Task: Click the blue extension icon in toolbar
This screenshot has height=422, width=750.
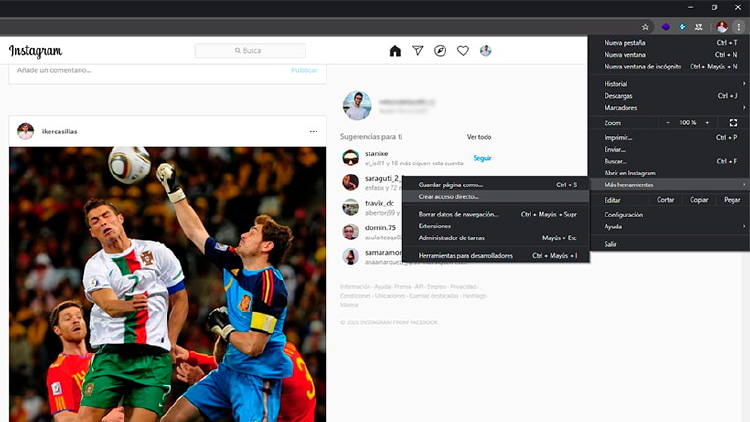Action: click(x=683, y=27)
